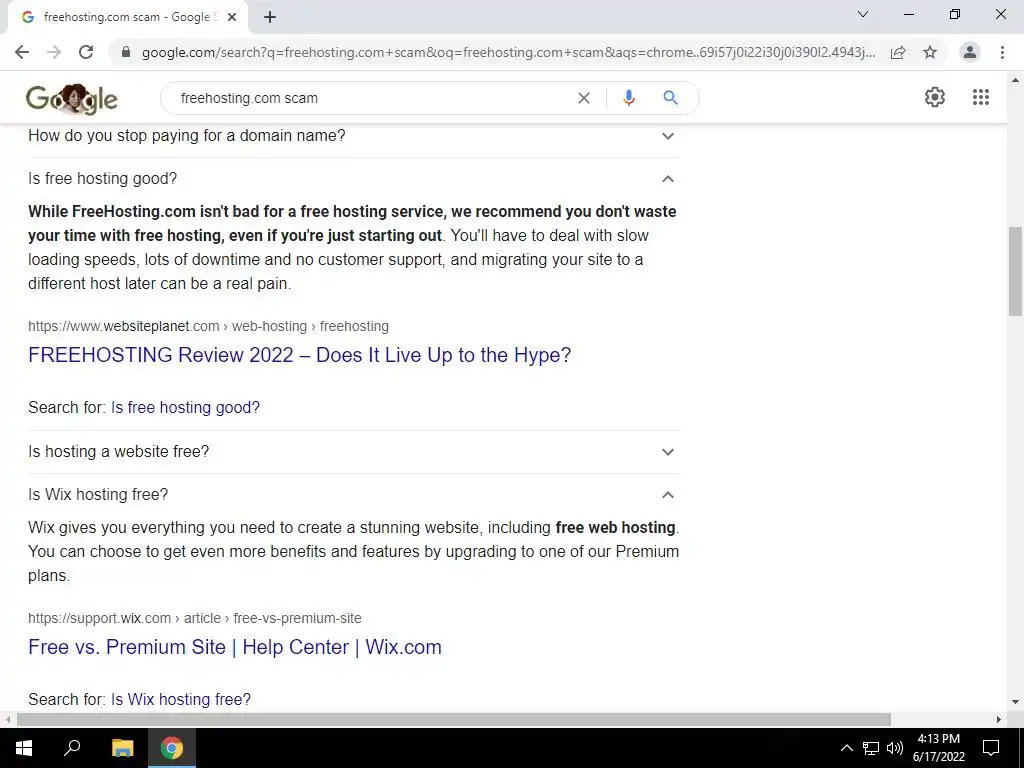Search for 'Is free hosting good?' link
This screenshot has width=1024, height=768.
(x=185, y=408)
